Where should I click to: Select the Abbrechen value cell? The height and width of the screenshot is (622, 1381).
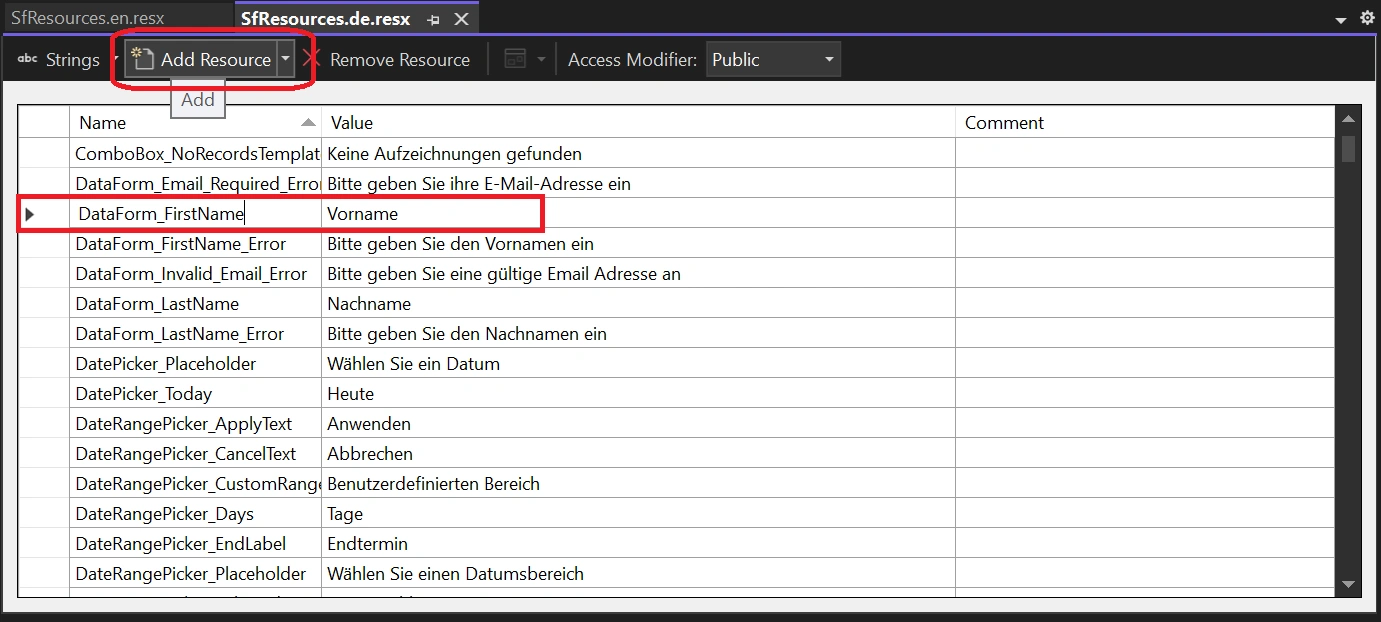pos(638,454)
